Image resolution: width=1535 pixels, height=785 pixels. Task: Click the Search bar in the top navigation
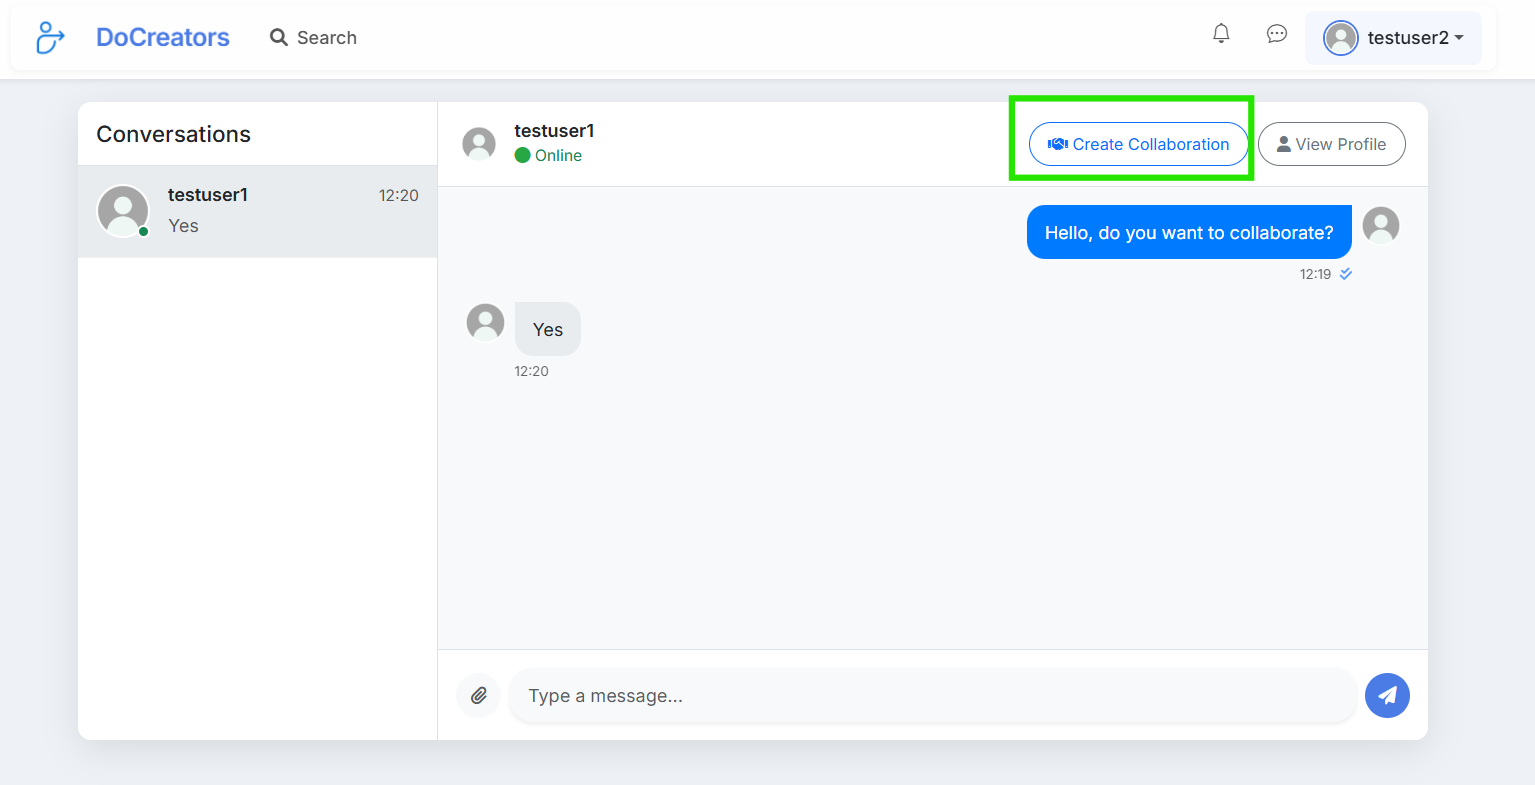325,37
